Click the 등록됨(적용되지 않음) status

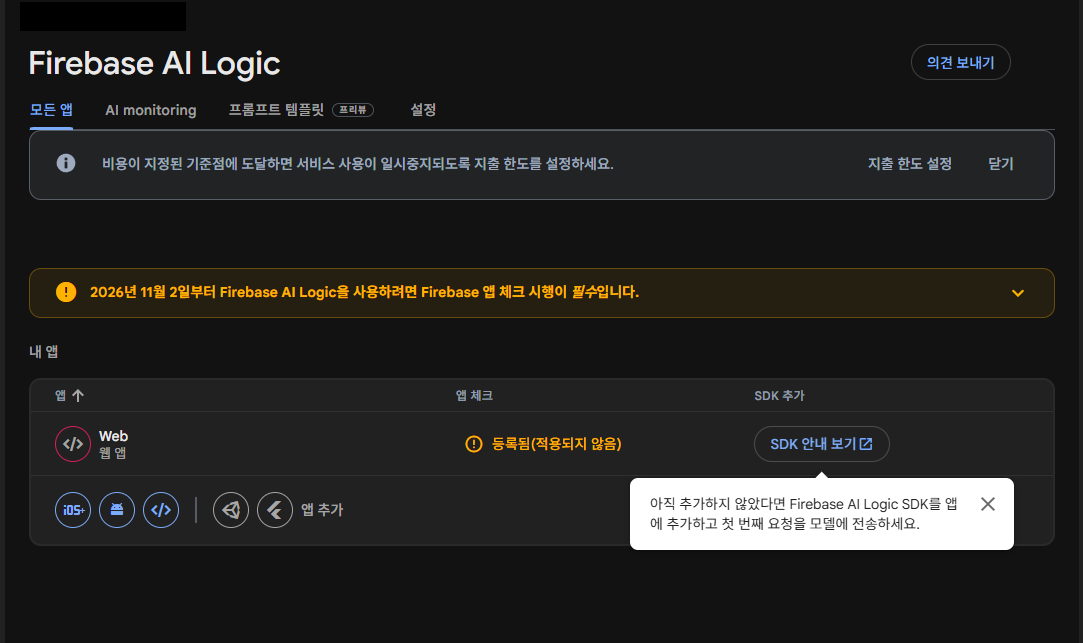(557, 443)
